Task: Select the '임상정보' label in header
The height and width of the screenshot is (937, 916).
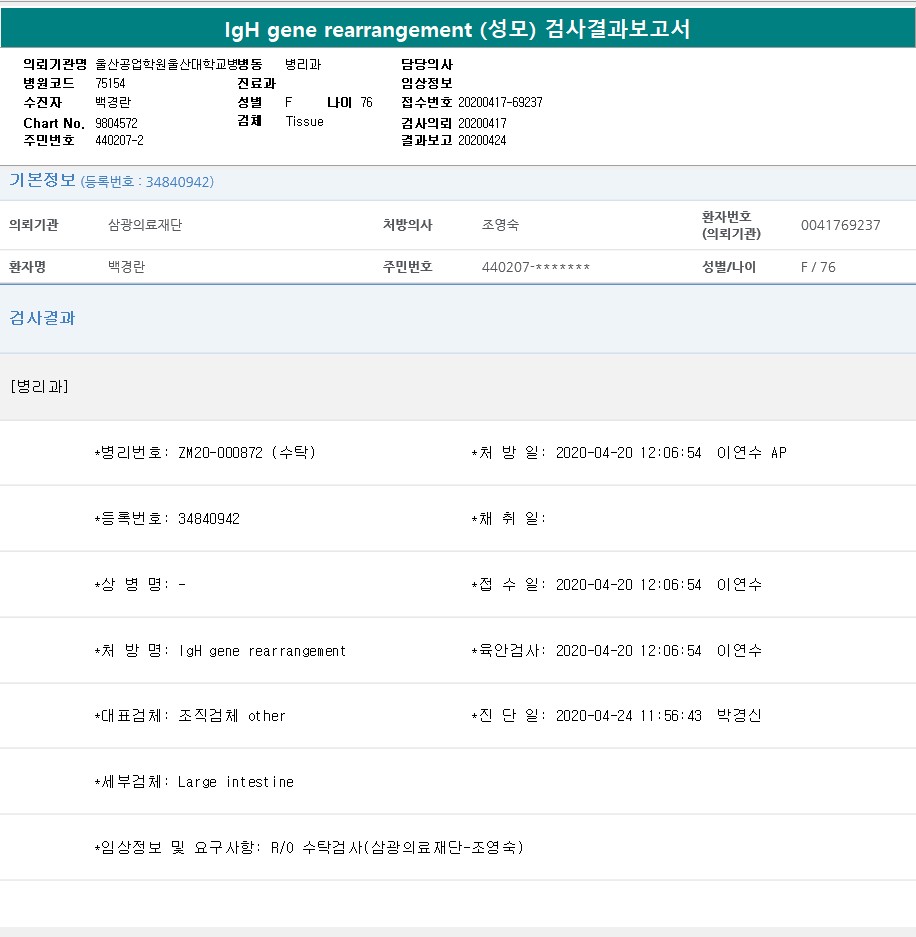Action: point(427,83)
